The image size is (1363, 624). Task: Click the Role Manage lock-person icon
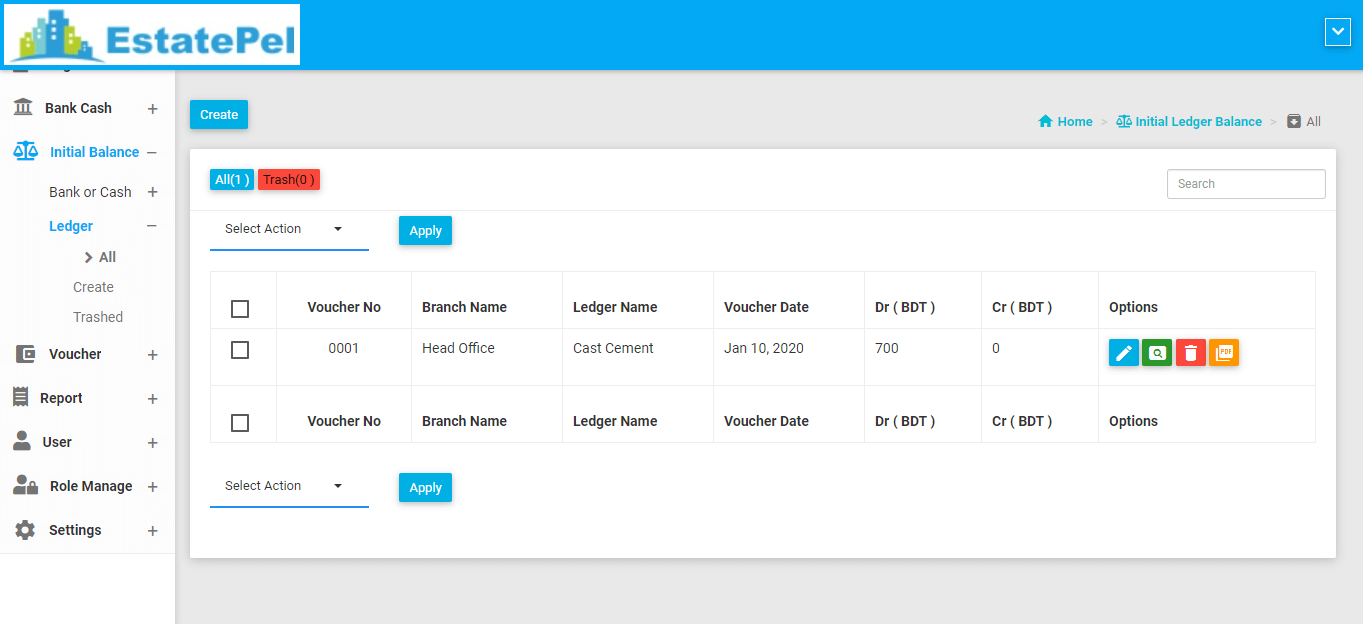(x=25, y=485)
